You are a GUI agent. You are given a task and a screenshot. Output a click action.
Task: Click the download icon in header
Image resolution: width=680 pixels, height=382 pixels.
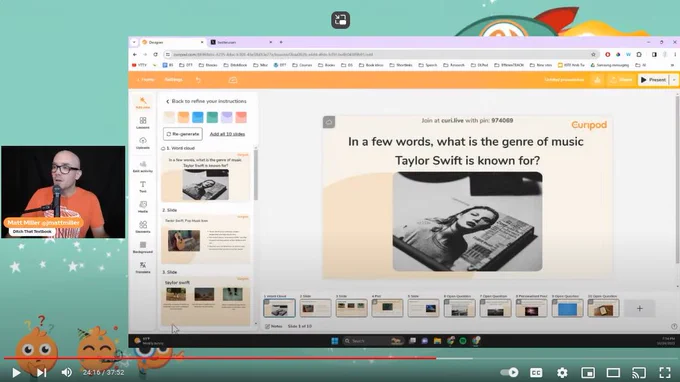(597, 80)
